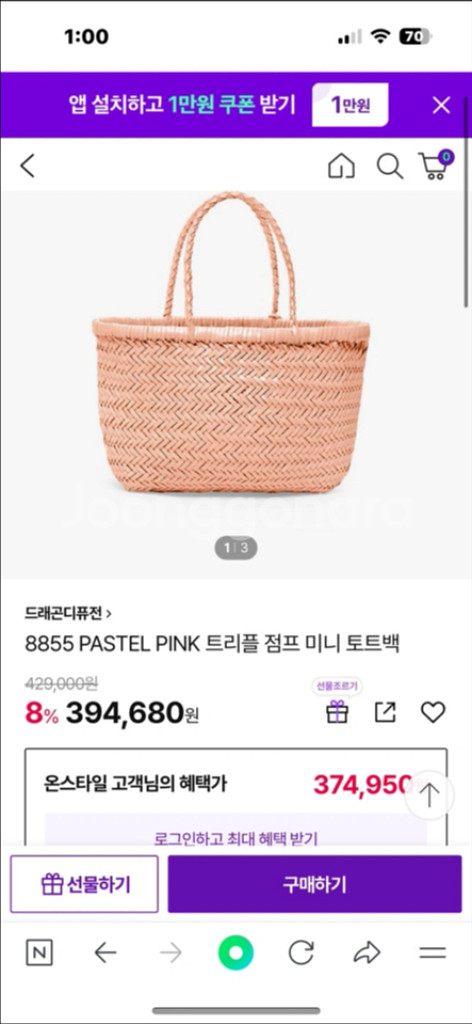Add product to wishlist heart
This screenshot has height=1024, width=472.
coord(433,712)
